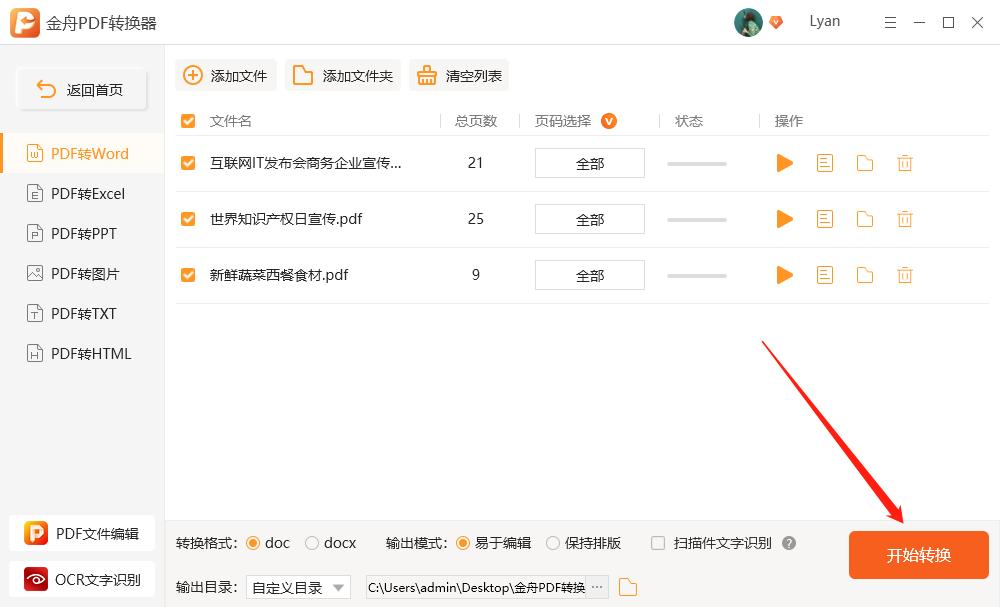This screenshot has width=1000, height=607.
Task: Select docx as conversion format
Action: click(x=311, y=543)
